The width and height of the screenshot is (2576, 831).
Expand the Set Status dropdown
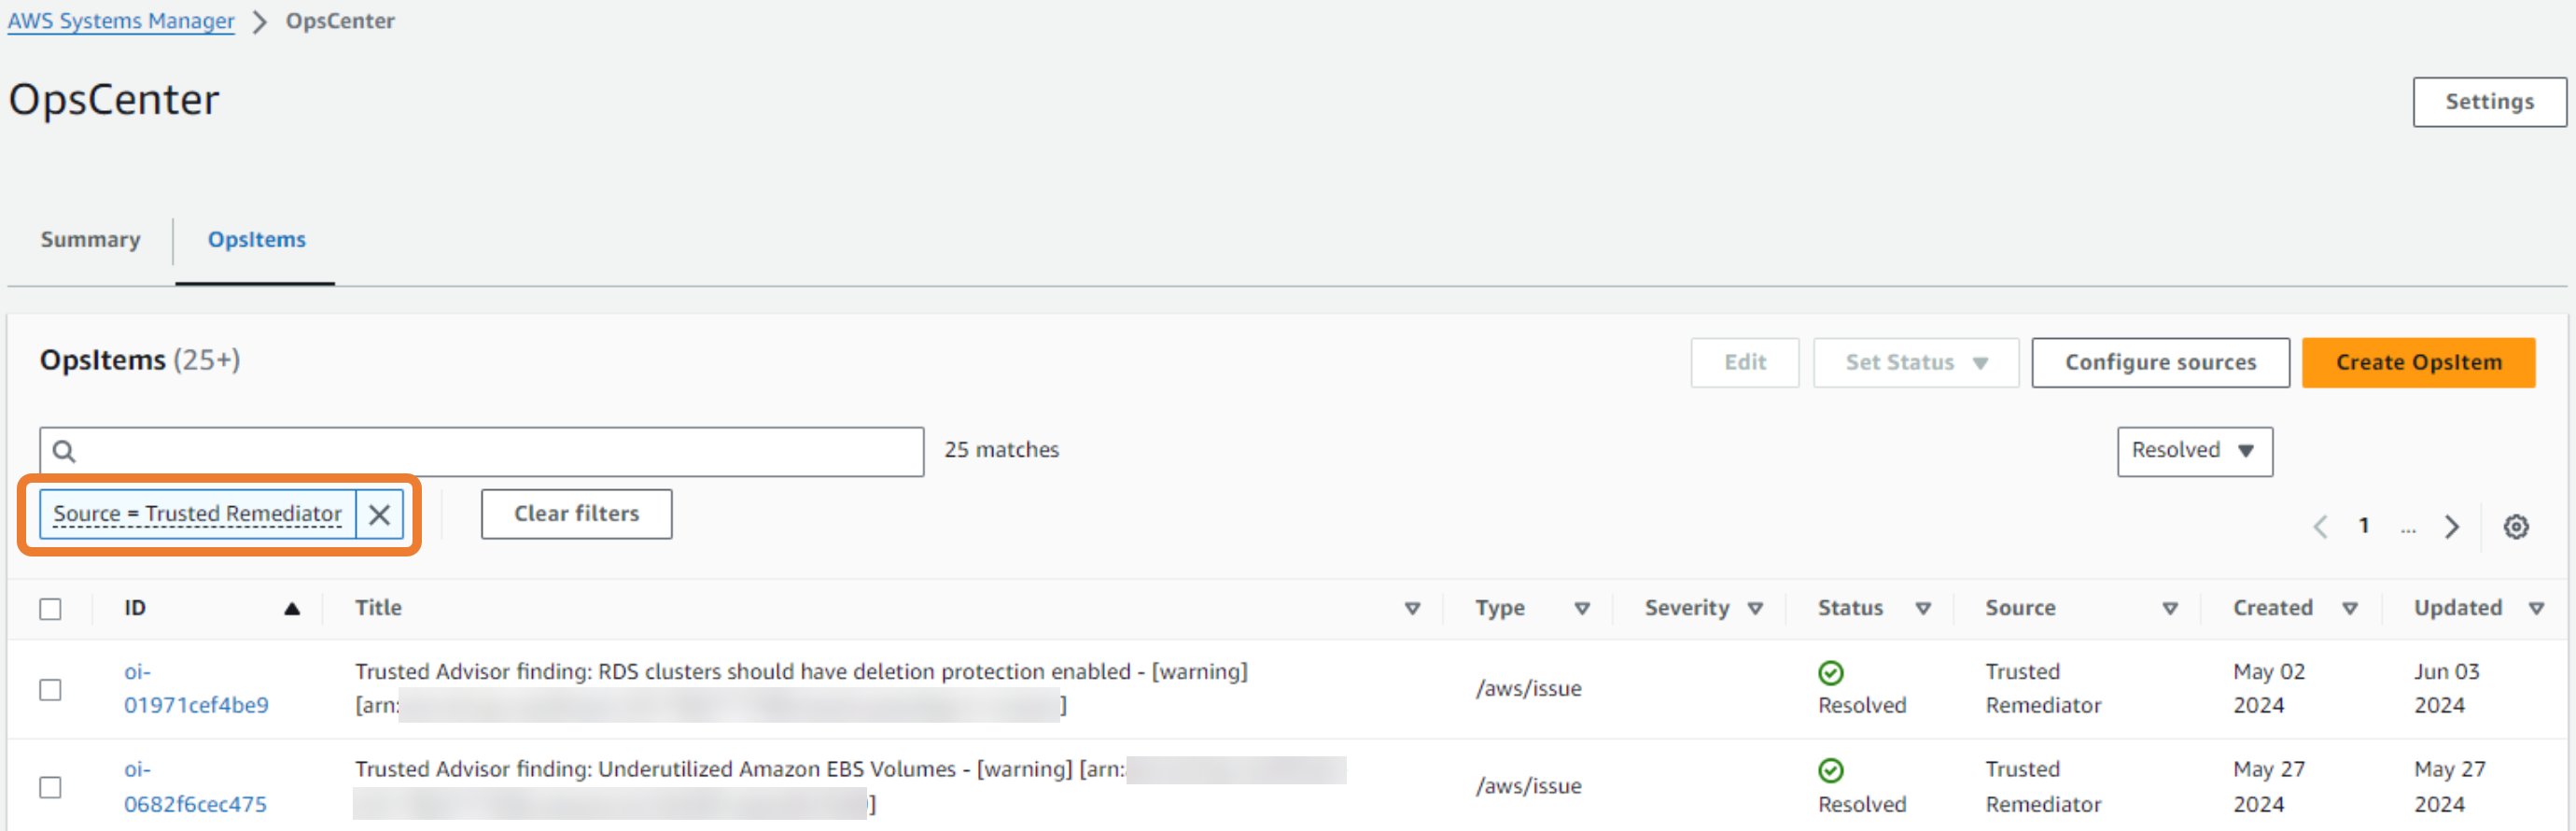pyautogui.click(x=1915, y=362)
